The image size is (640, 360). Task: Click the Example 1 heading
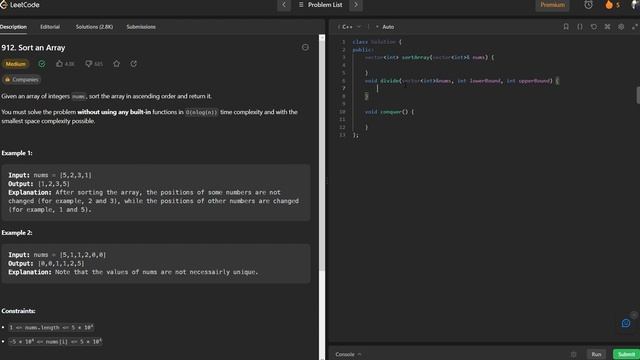(17, 153)
